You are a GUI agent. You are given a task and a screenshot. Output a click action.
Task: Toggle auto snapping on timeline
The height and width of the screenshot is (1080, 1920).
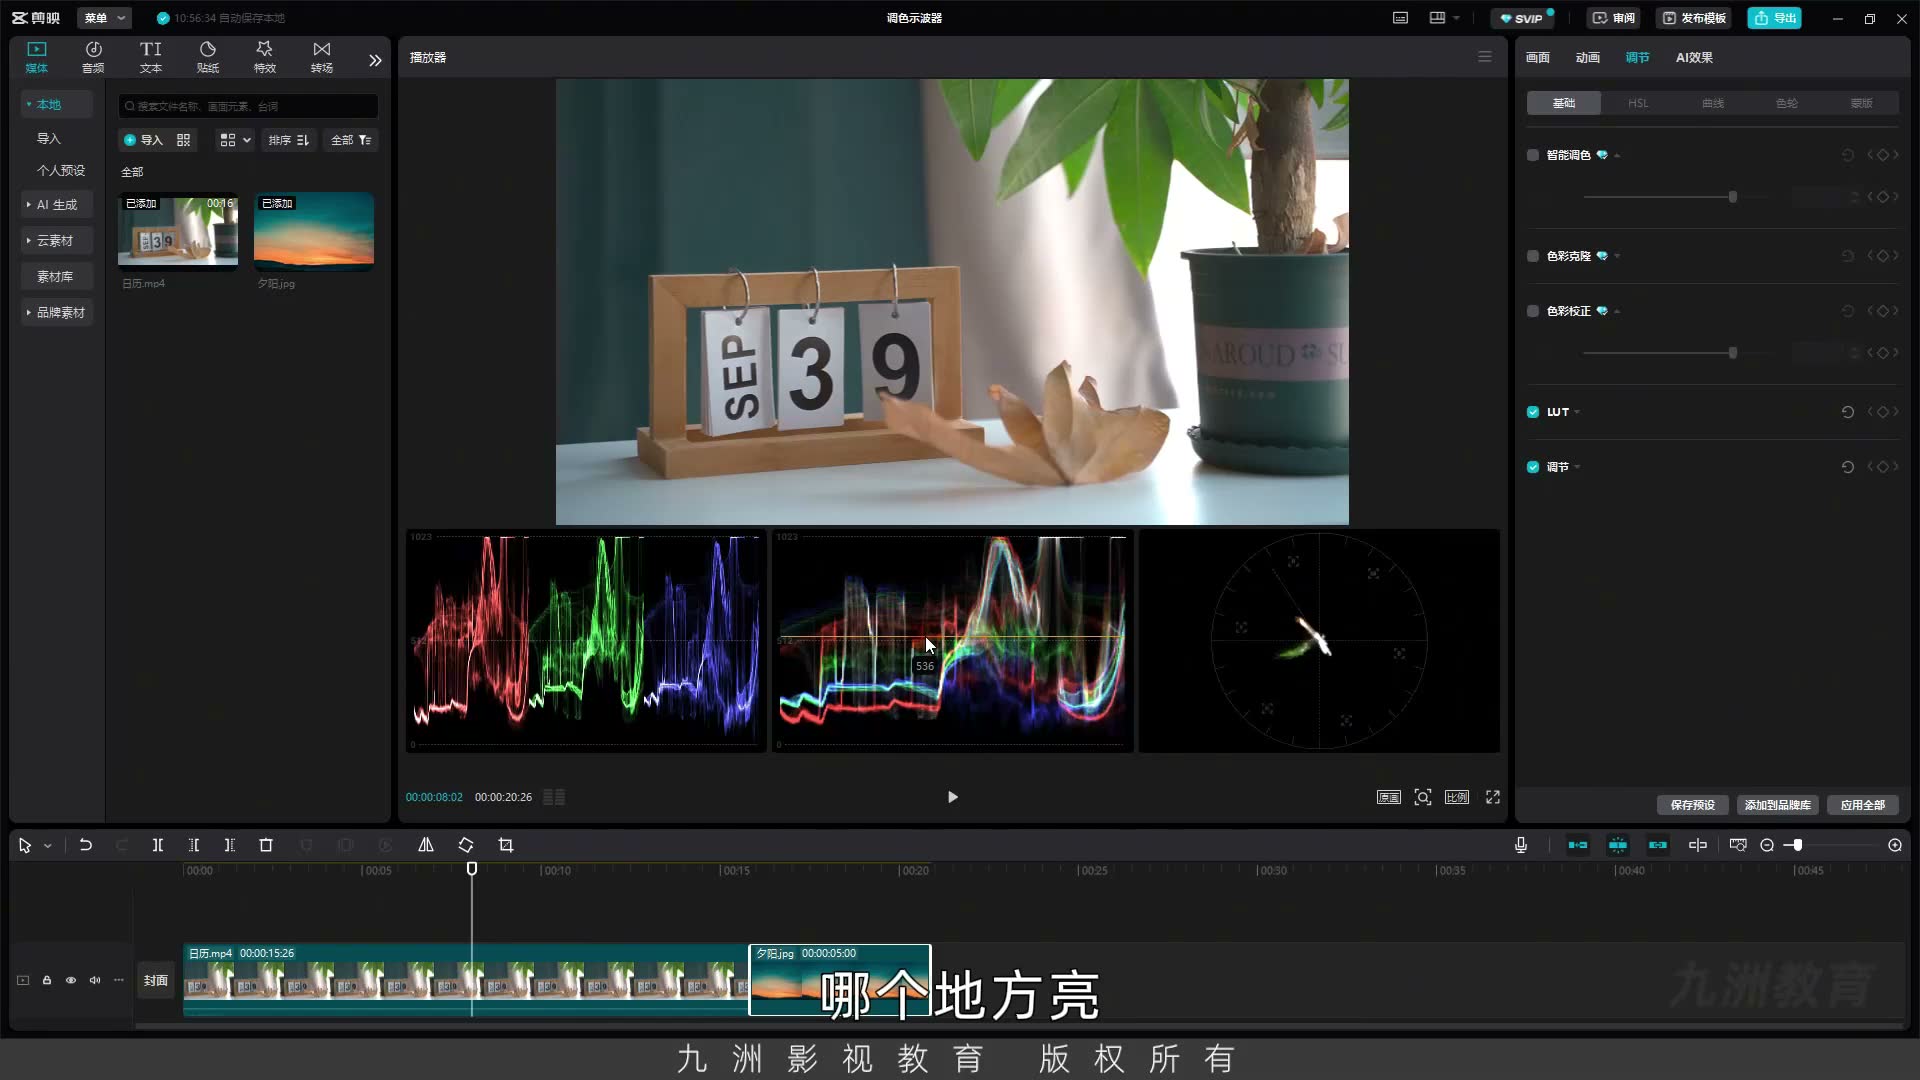[x=1618, y=845]
